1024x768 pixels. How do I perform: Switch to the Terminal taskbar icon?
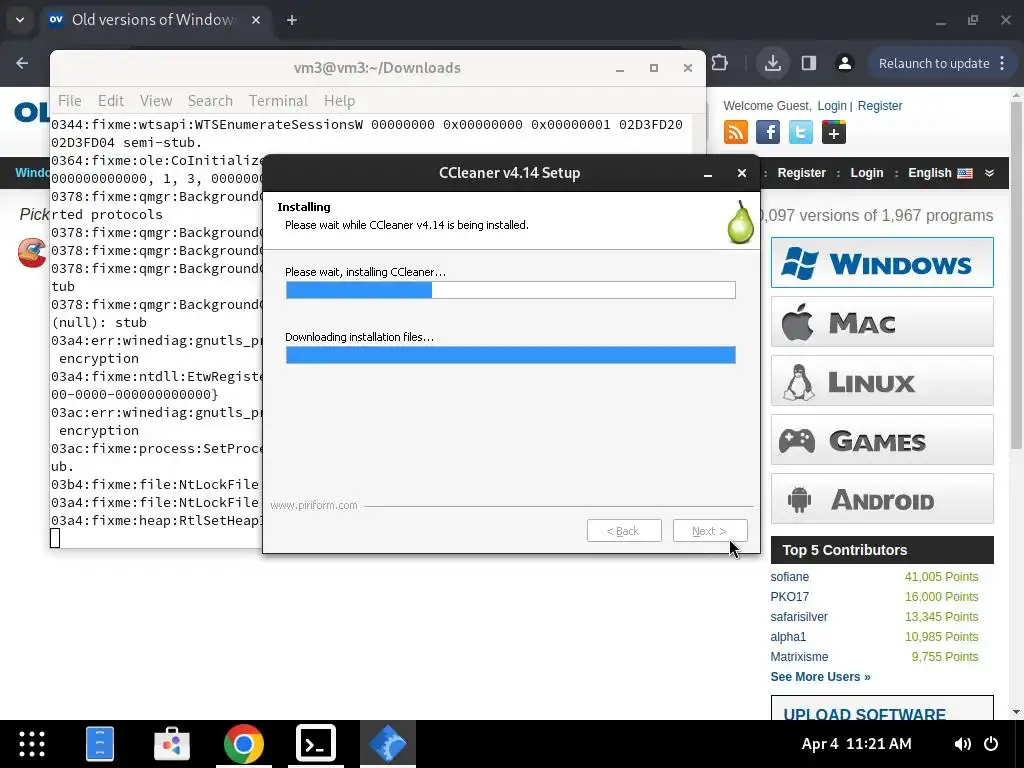[316, 744]
